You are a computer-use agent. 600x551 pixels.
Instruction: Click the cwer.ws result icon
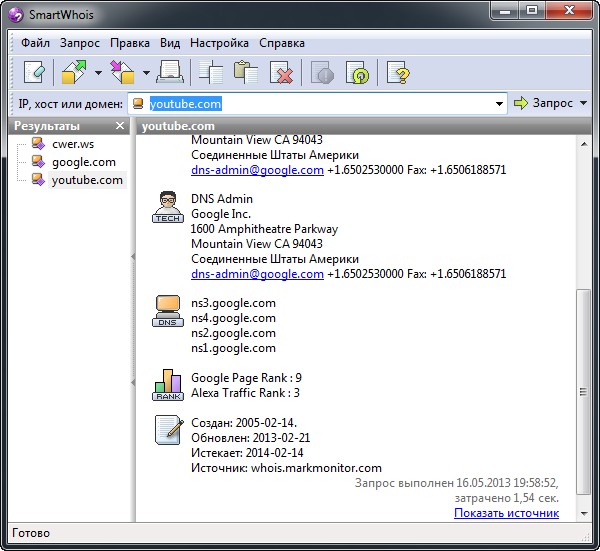(38, 143)
